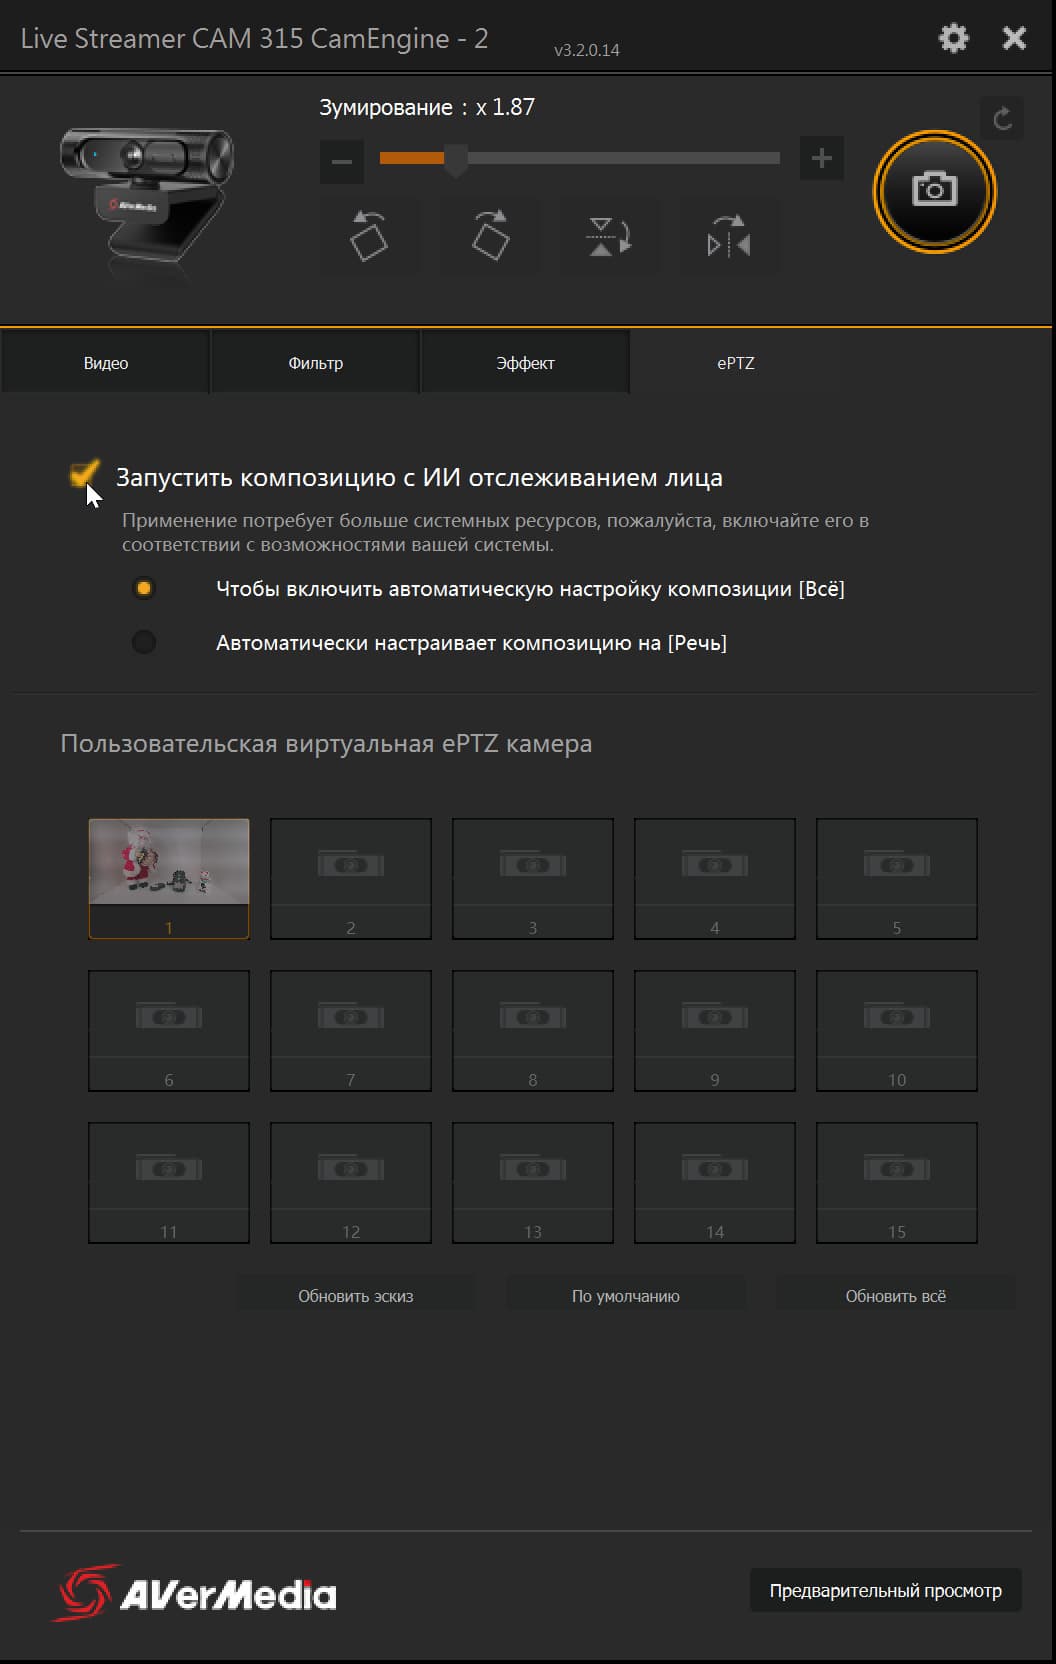Select ePTZ camera preset 8

click(x=533, y=1030)
